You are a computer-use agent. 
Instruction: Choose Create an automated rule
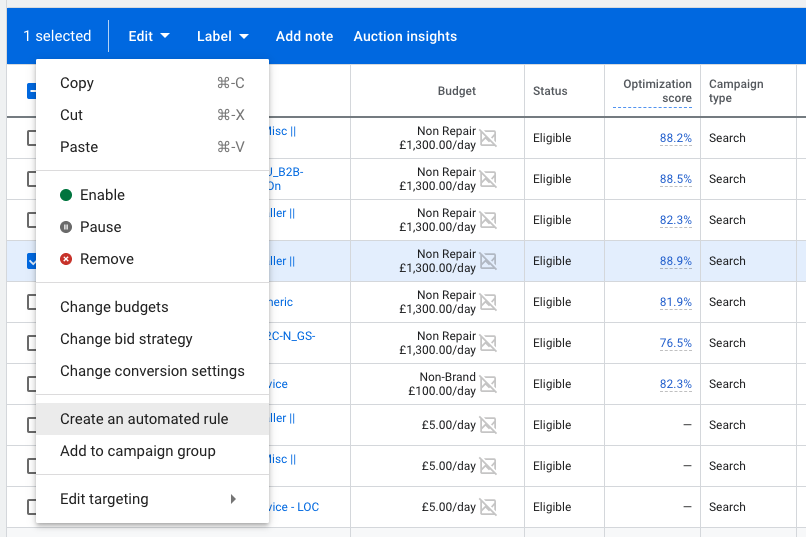coord(144,419)
